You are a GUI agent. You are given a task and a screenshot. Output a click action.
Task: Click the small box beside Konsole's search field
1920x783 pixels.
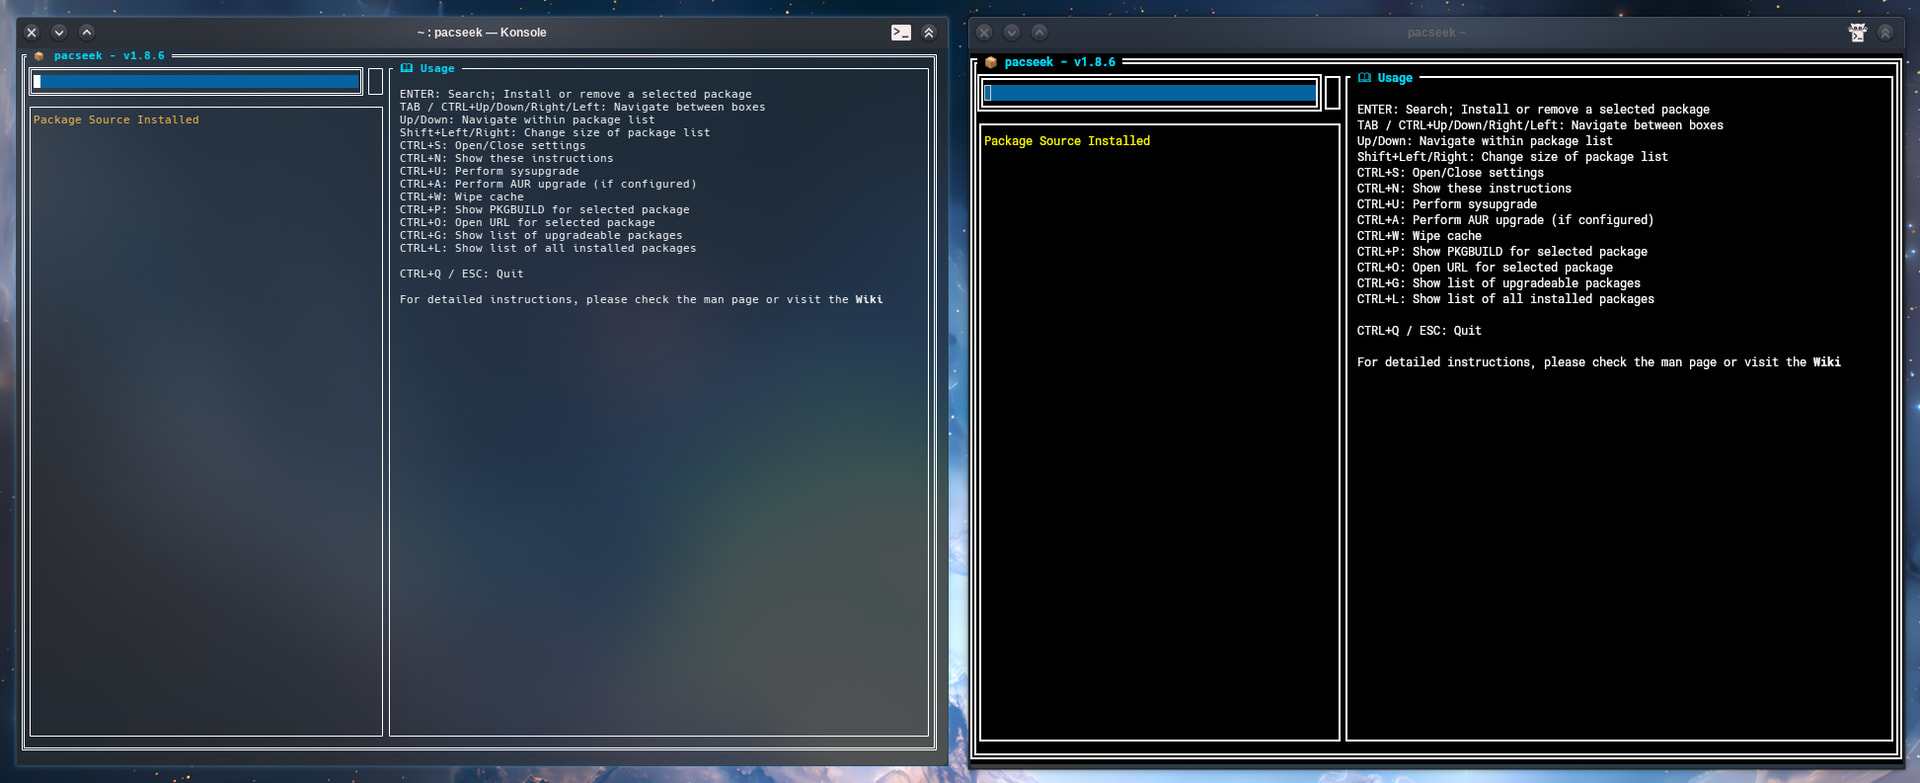tap(375, 82)
